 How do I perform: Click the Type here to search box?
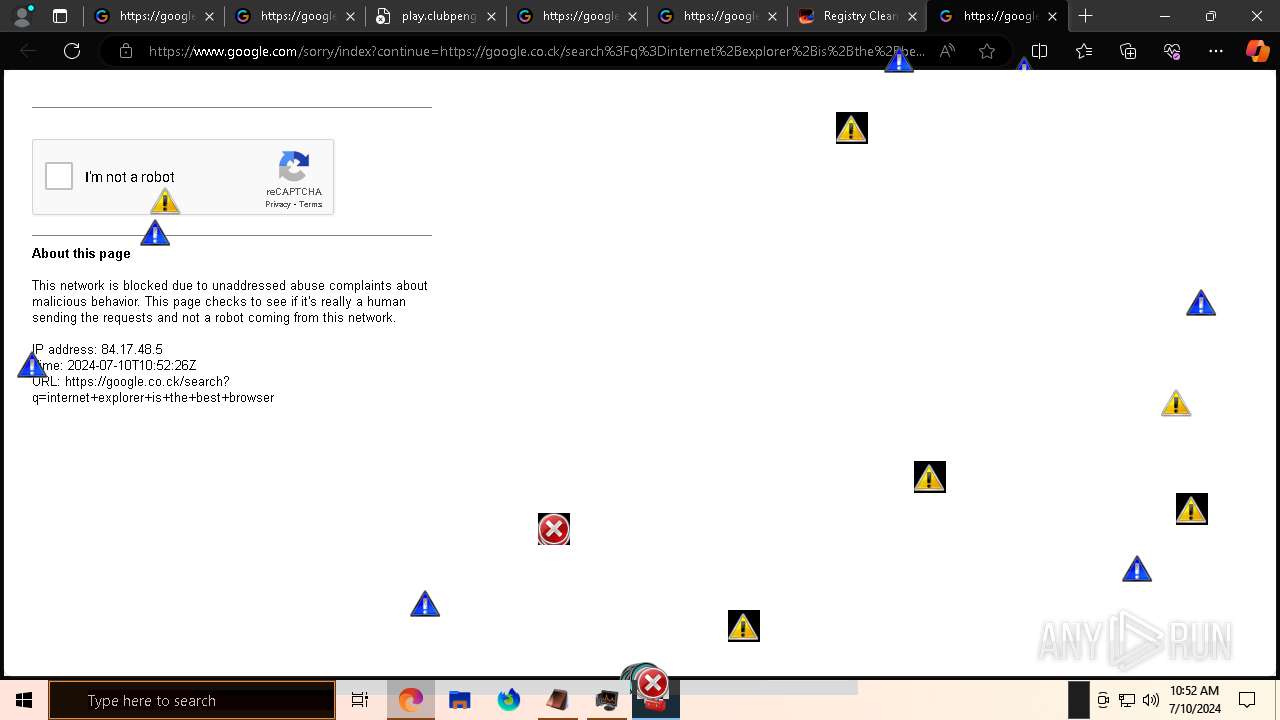192,700
